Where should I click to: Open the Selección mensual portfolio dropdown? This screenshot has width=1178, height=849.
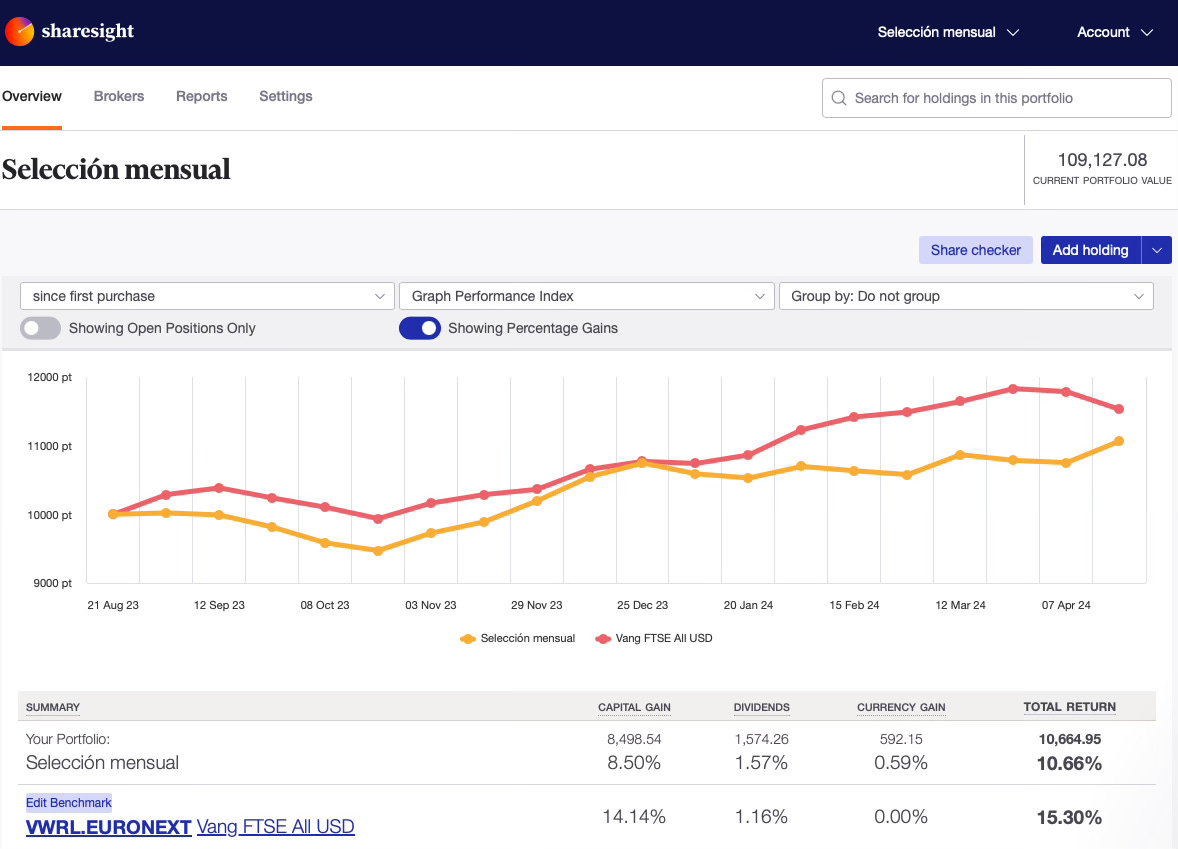click(948, 32)
